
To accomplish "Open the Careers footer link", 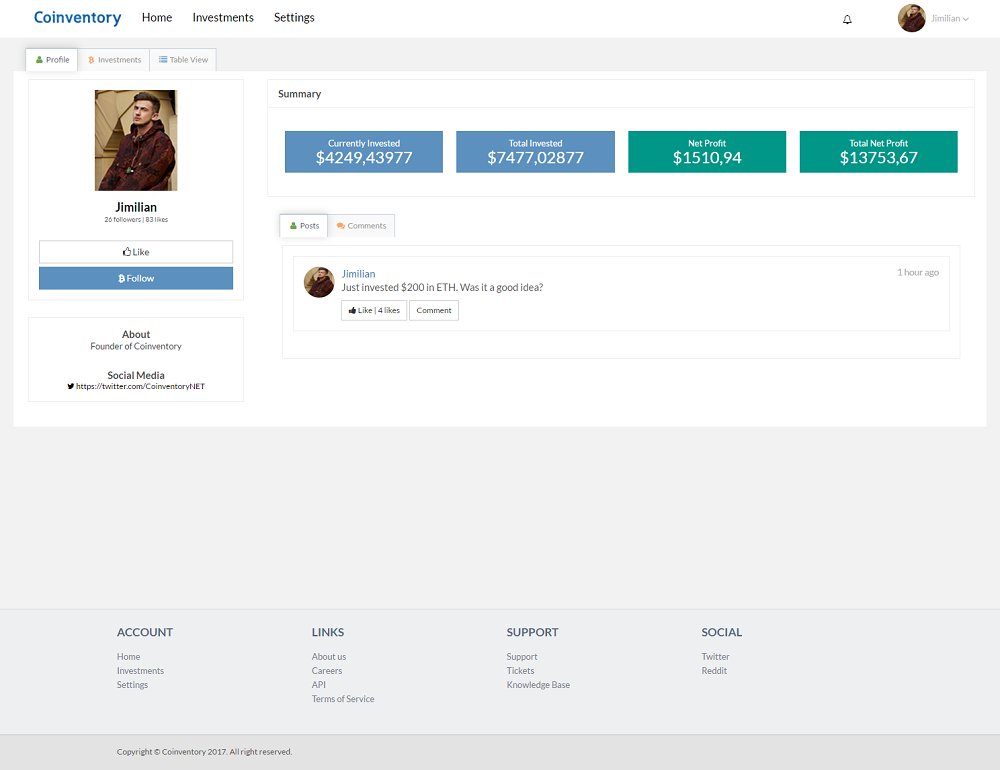I will pos(327,670).
